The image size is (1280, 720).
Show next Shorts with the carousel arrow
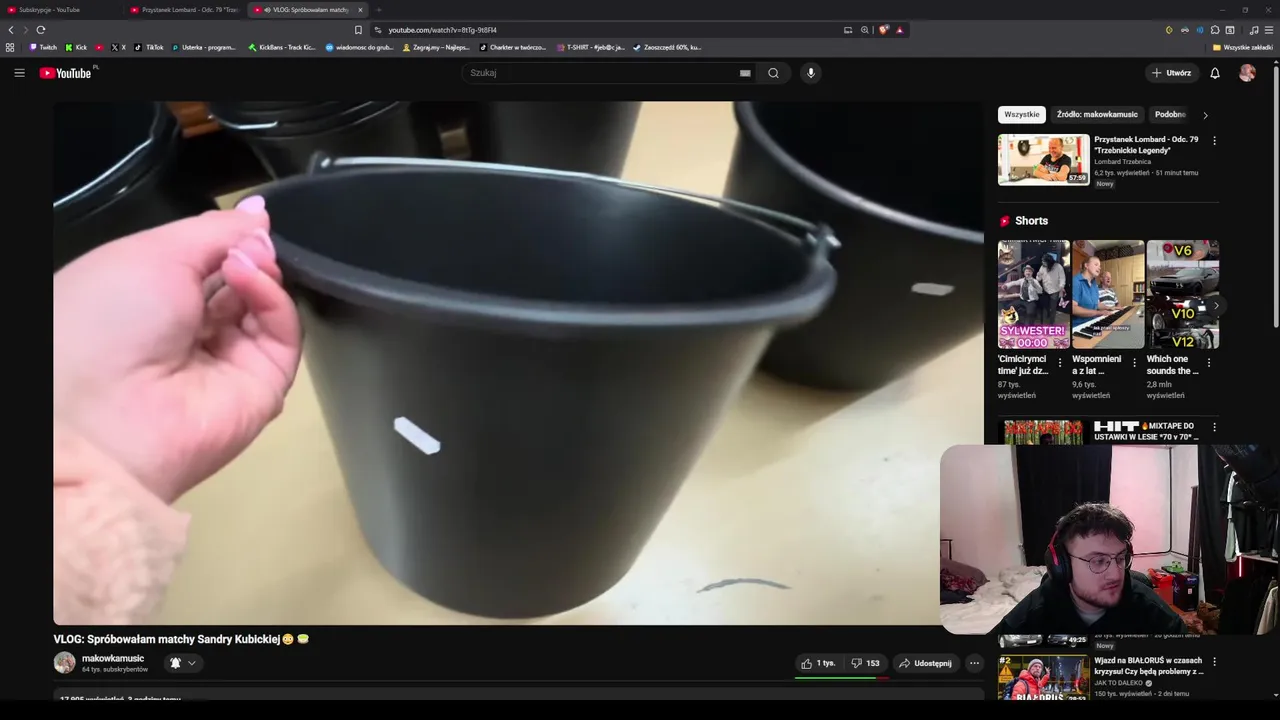point(1215,306)
